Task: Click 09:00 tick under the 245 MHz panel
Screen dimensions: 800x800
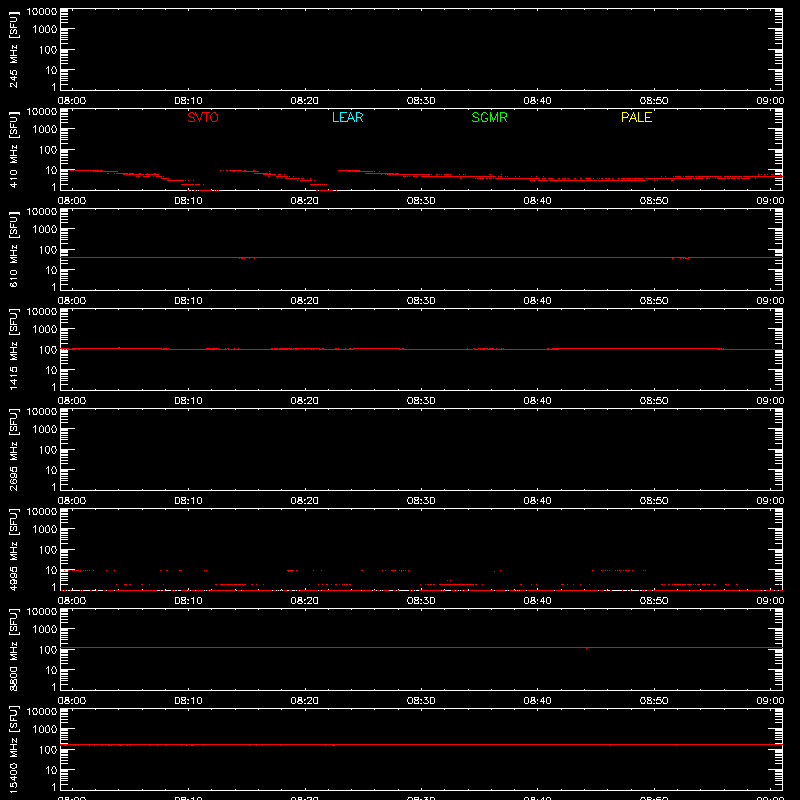Action: 770,101
